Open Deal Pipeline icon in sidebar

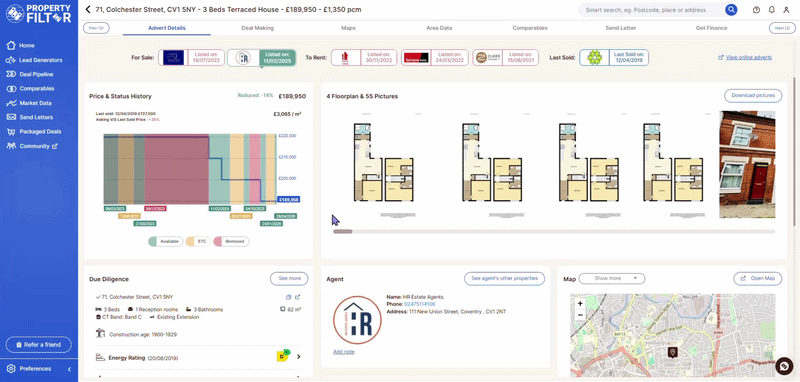(x=11, y=74)
